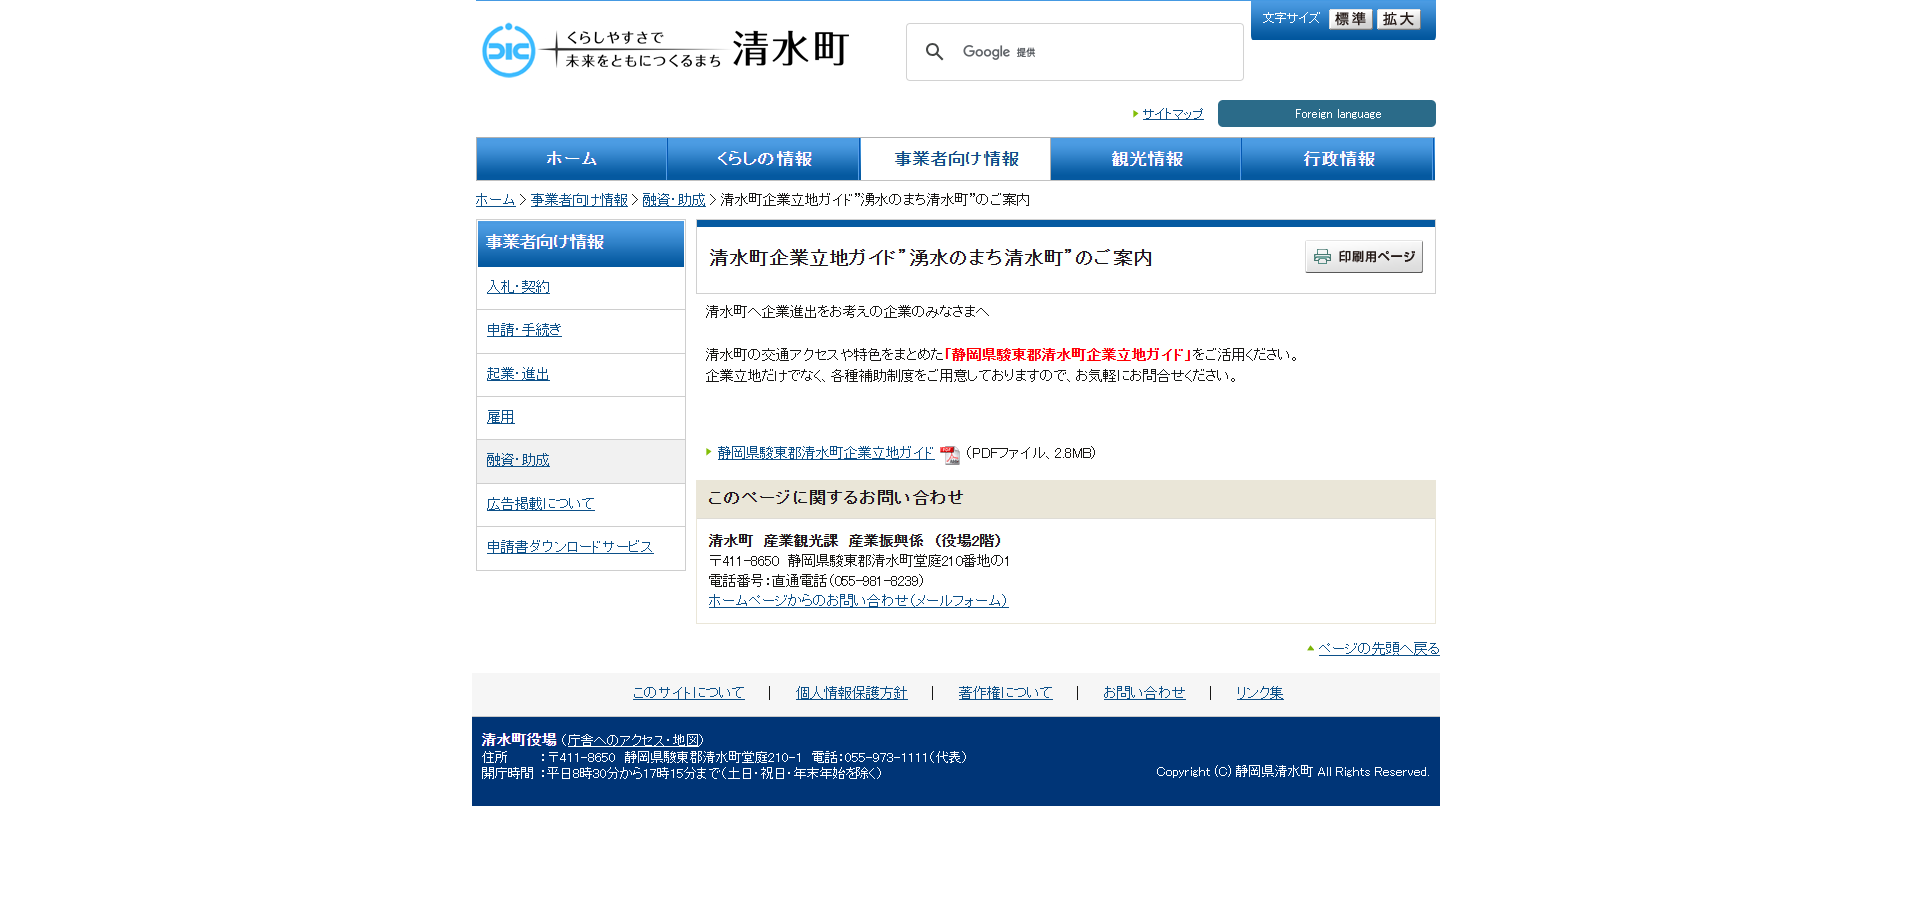Open the 個人情報保護方針 footer link
1907x898 pixels.
coord(852,693)
